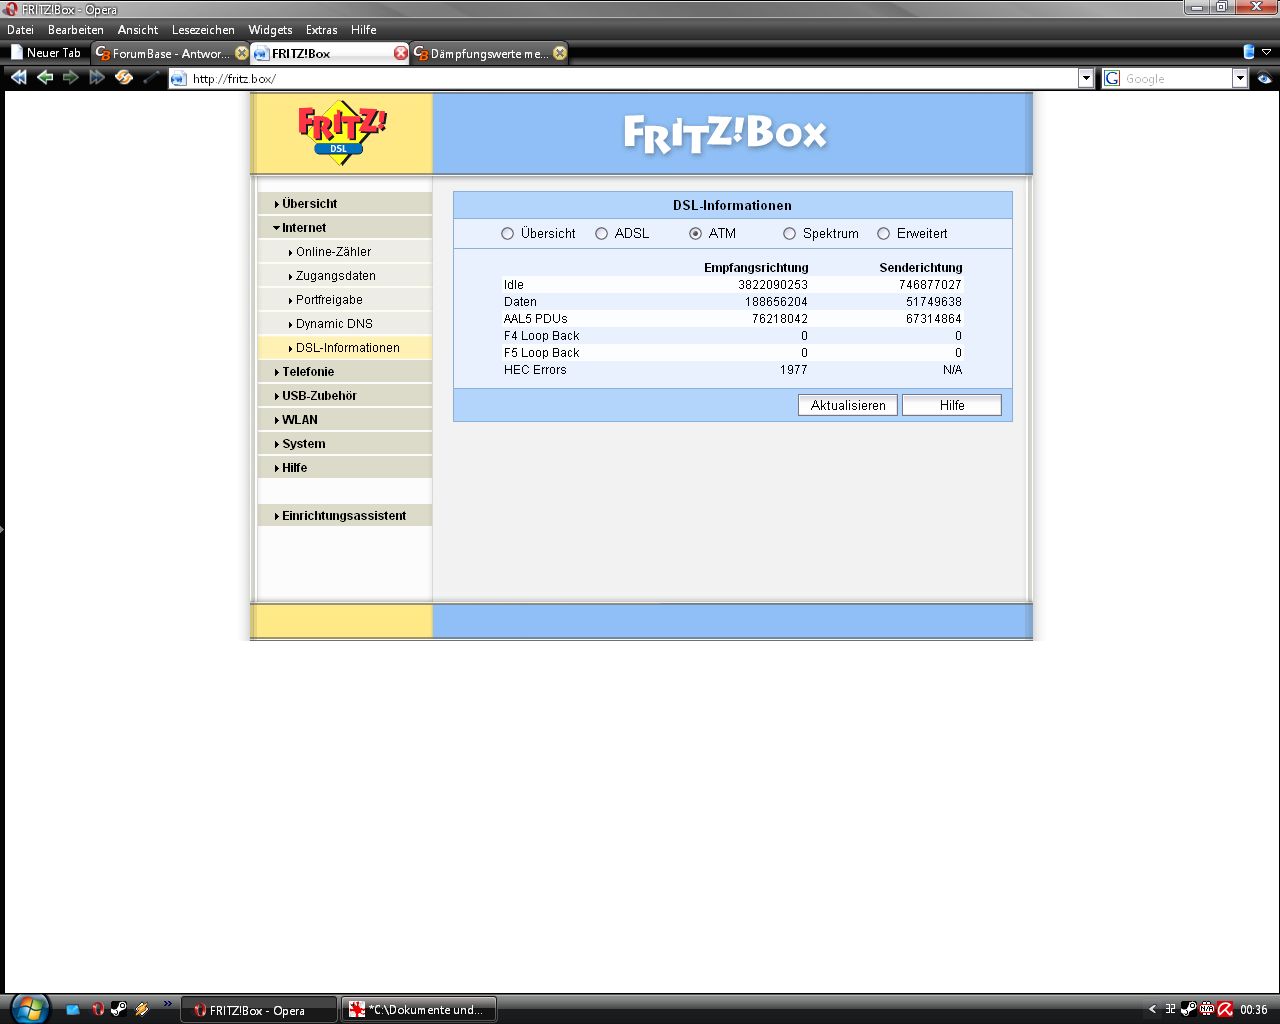This screenshot has height=1024, width=1280.
Task: Select the Spektrum radio button
Action: [789, 233]
